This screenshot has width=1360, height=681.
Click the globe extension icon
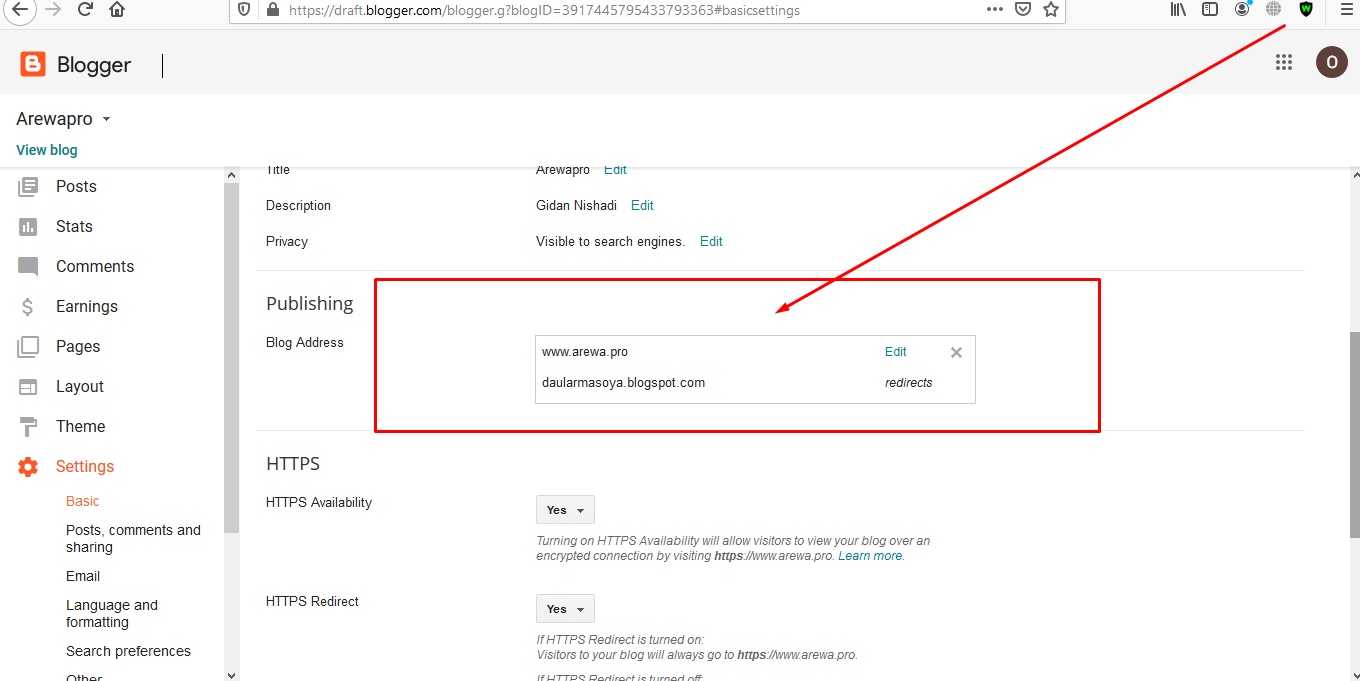[x=1273, y=9]
